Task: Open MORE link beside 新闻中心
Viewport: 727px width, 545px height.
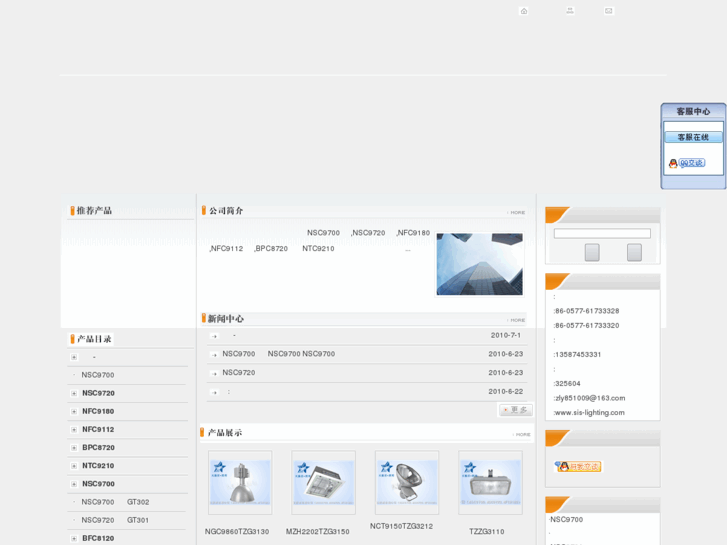Action: coord(517,320)
